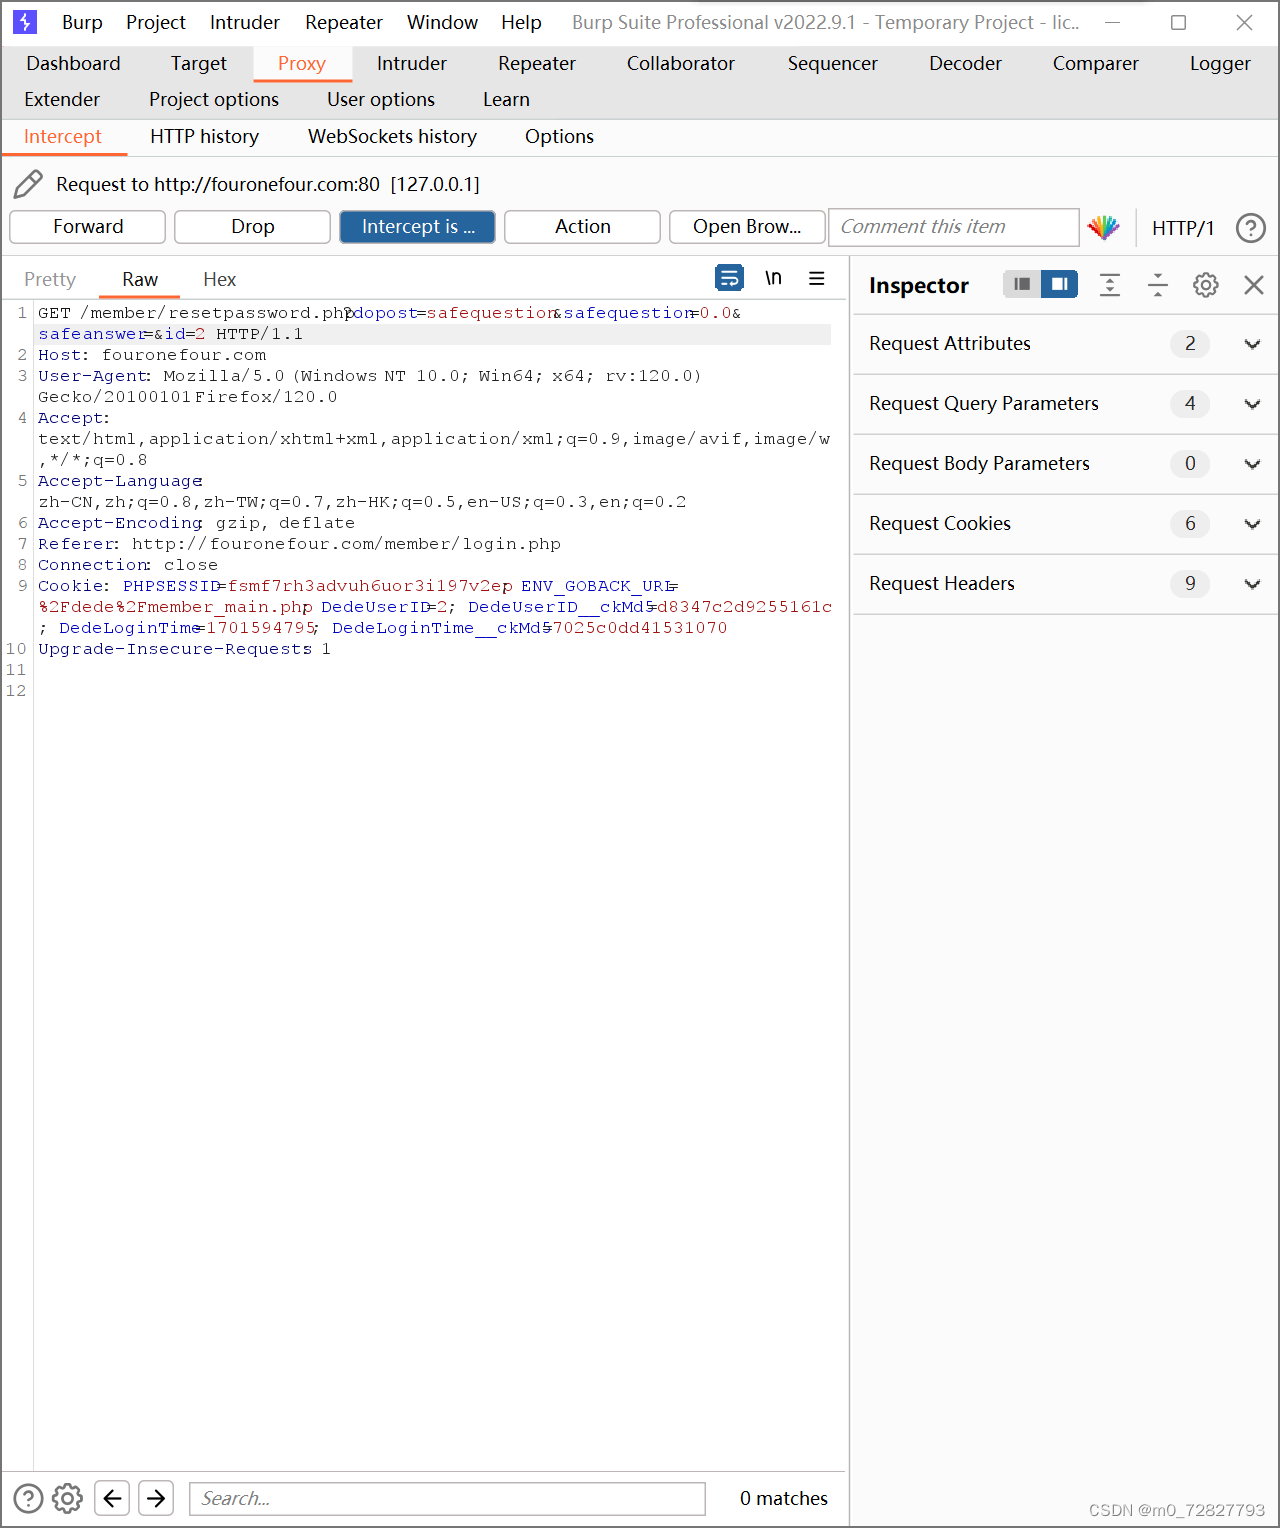The width and height of the screenshot is (1280, 1528).
Task: Switch to the Comparer tab
Action: 1096,63
